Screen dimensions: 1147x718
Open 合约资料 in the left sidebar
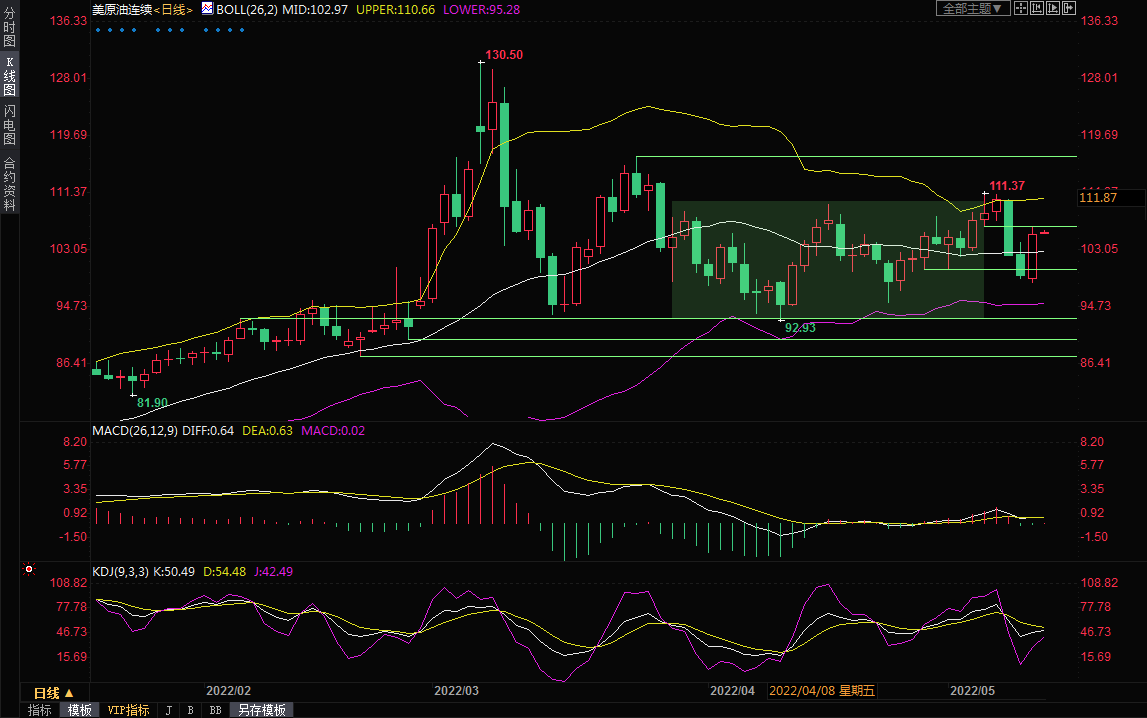click(x=9, y=183)
